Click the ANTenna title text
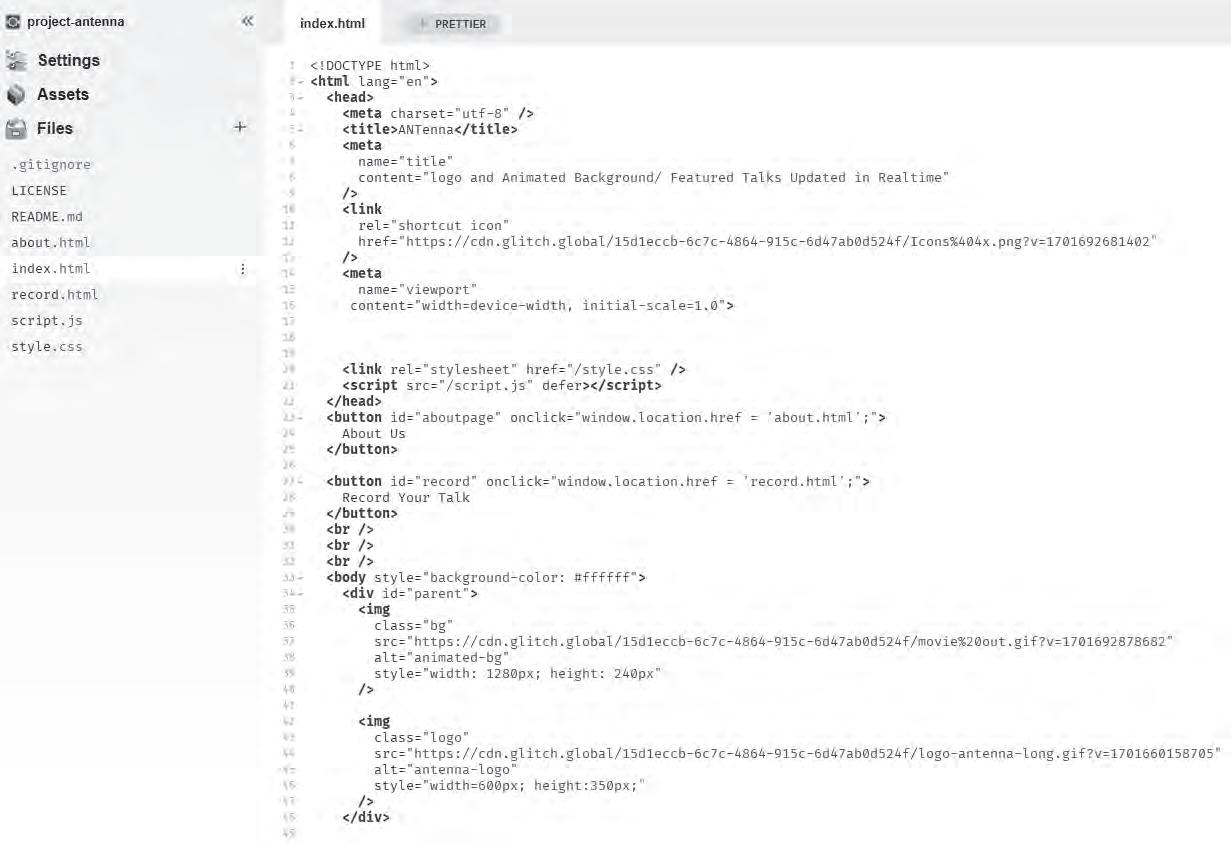 pyautogui.click(x=426, y=130)
